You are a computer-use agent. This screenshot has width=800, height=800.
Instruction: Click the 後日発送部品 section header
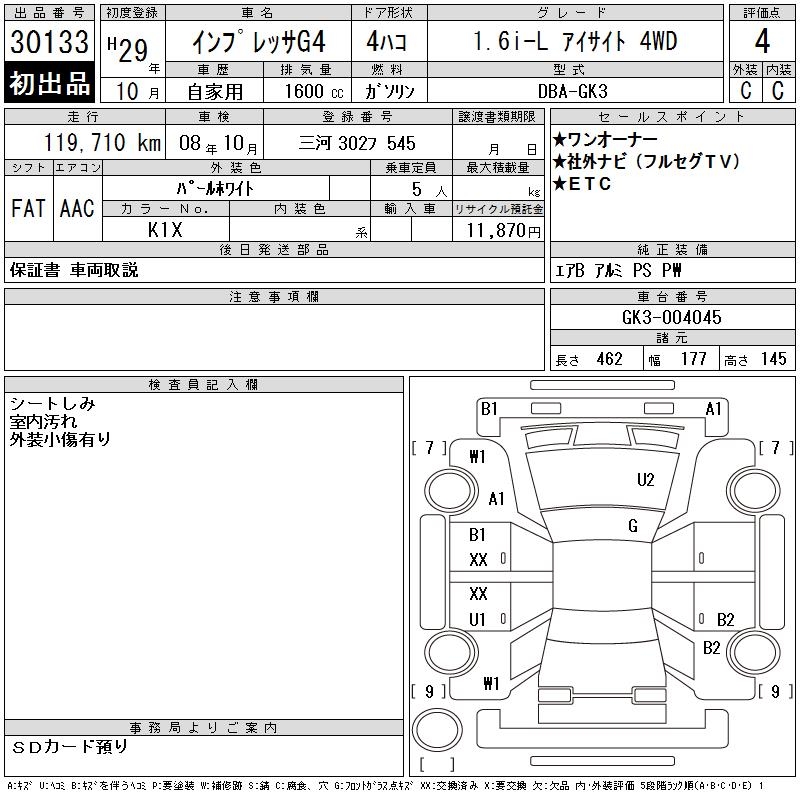pos(274,249)
